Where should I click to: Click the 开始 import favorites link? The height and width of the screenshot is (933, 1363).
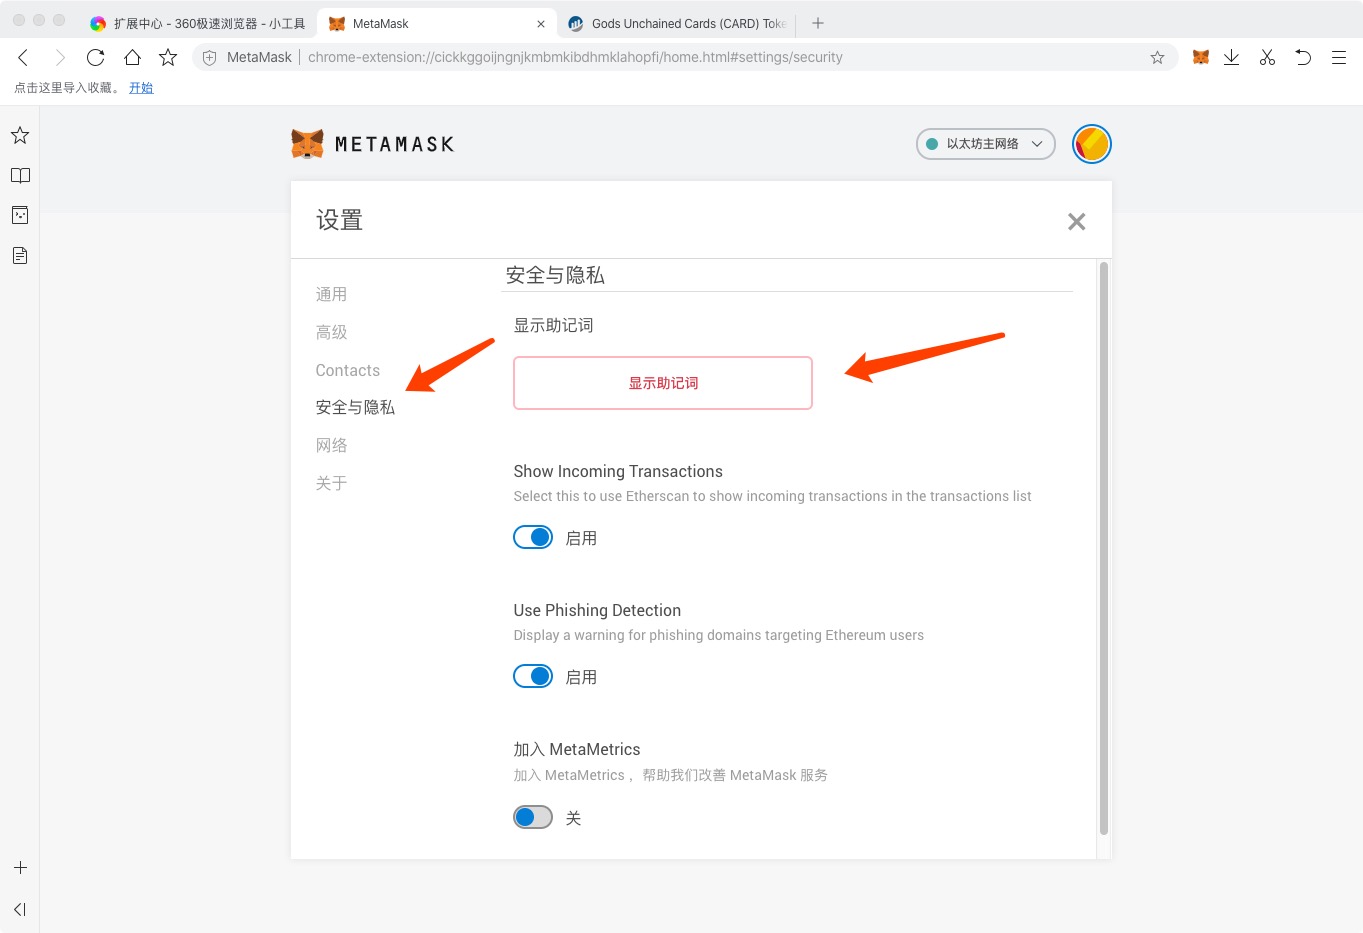click(141, 88)
